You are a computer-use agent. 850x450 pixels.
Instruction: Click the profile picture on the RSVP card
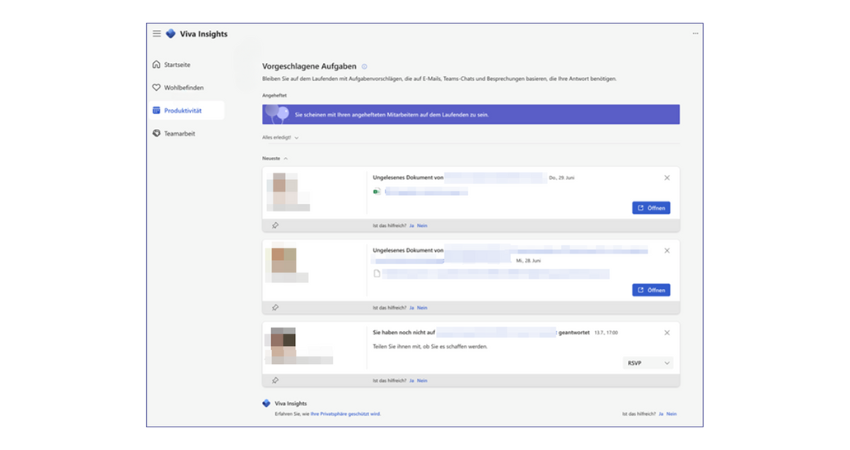coord(283,342)
